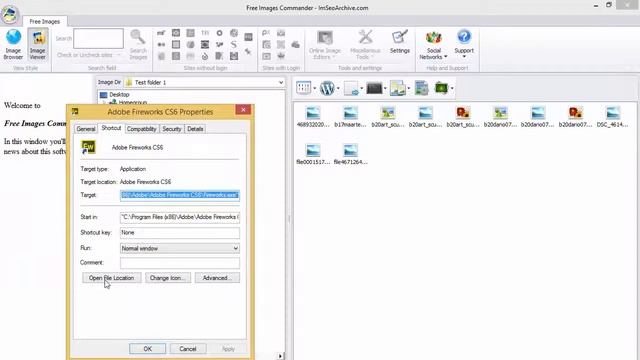Click the picture with document toolbar icon

(421, 88)
